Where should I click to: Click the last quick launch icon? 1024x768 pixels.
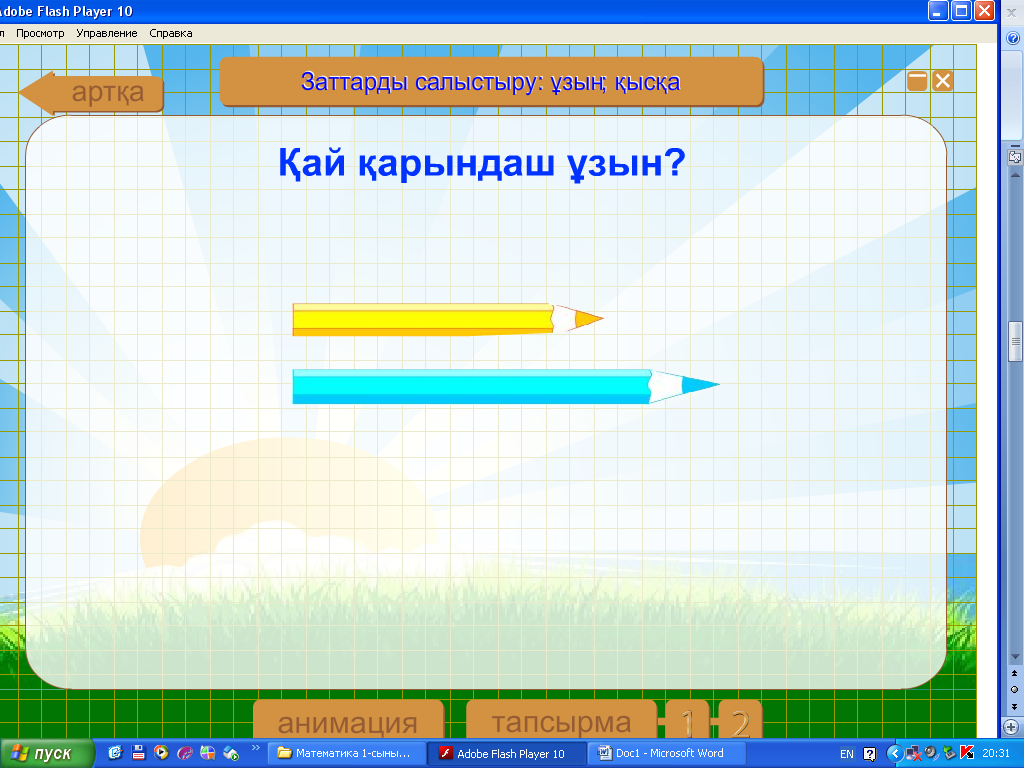[x=231, y=753]
